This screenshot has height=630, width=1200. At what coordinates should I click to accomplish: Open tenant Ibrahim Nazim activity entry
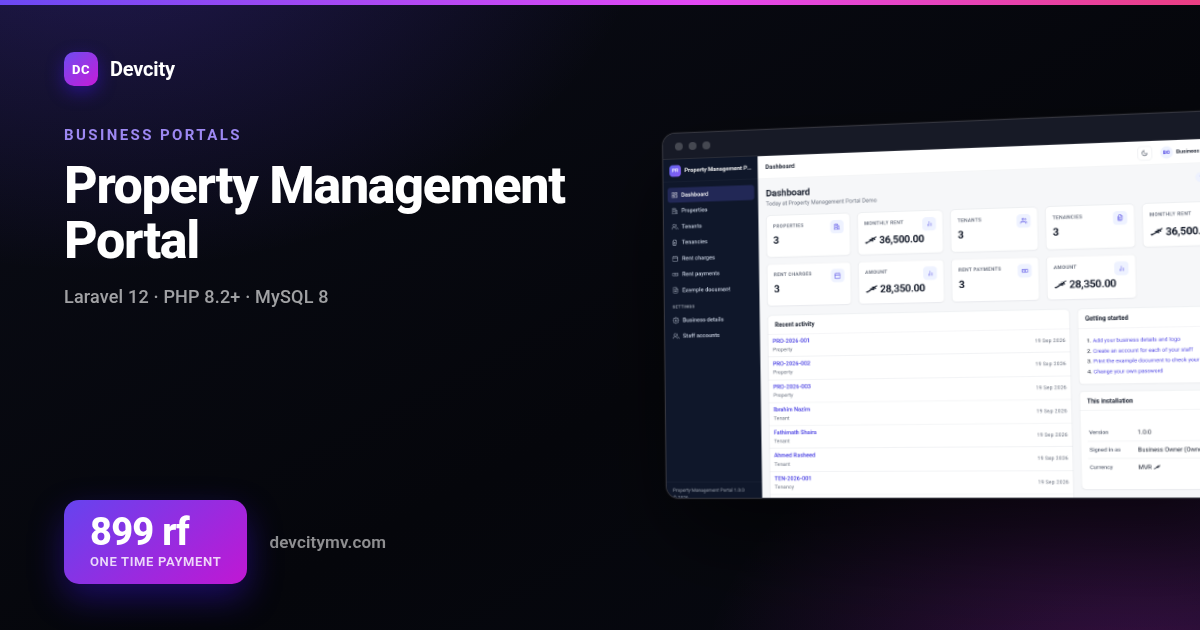point(792,409)
